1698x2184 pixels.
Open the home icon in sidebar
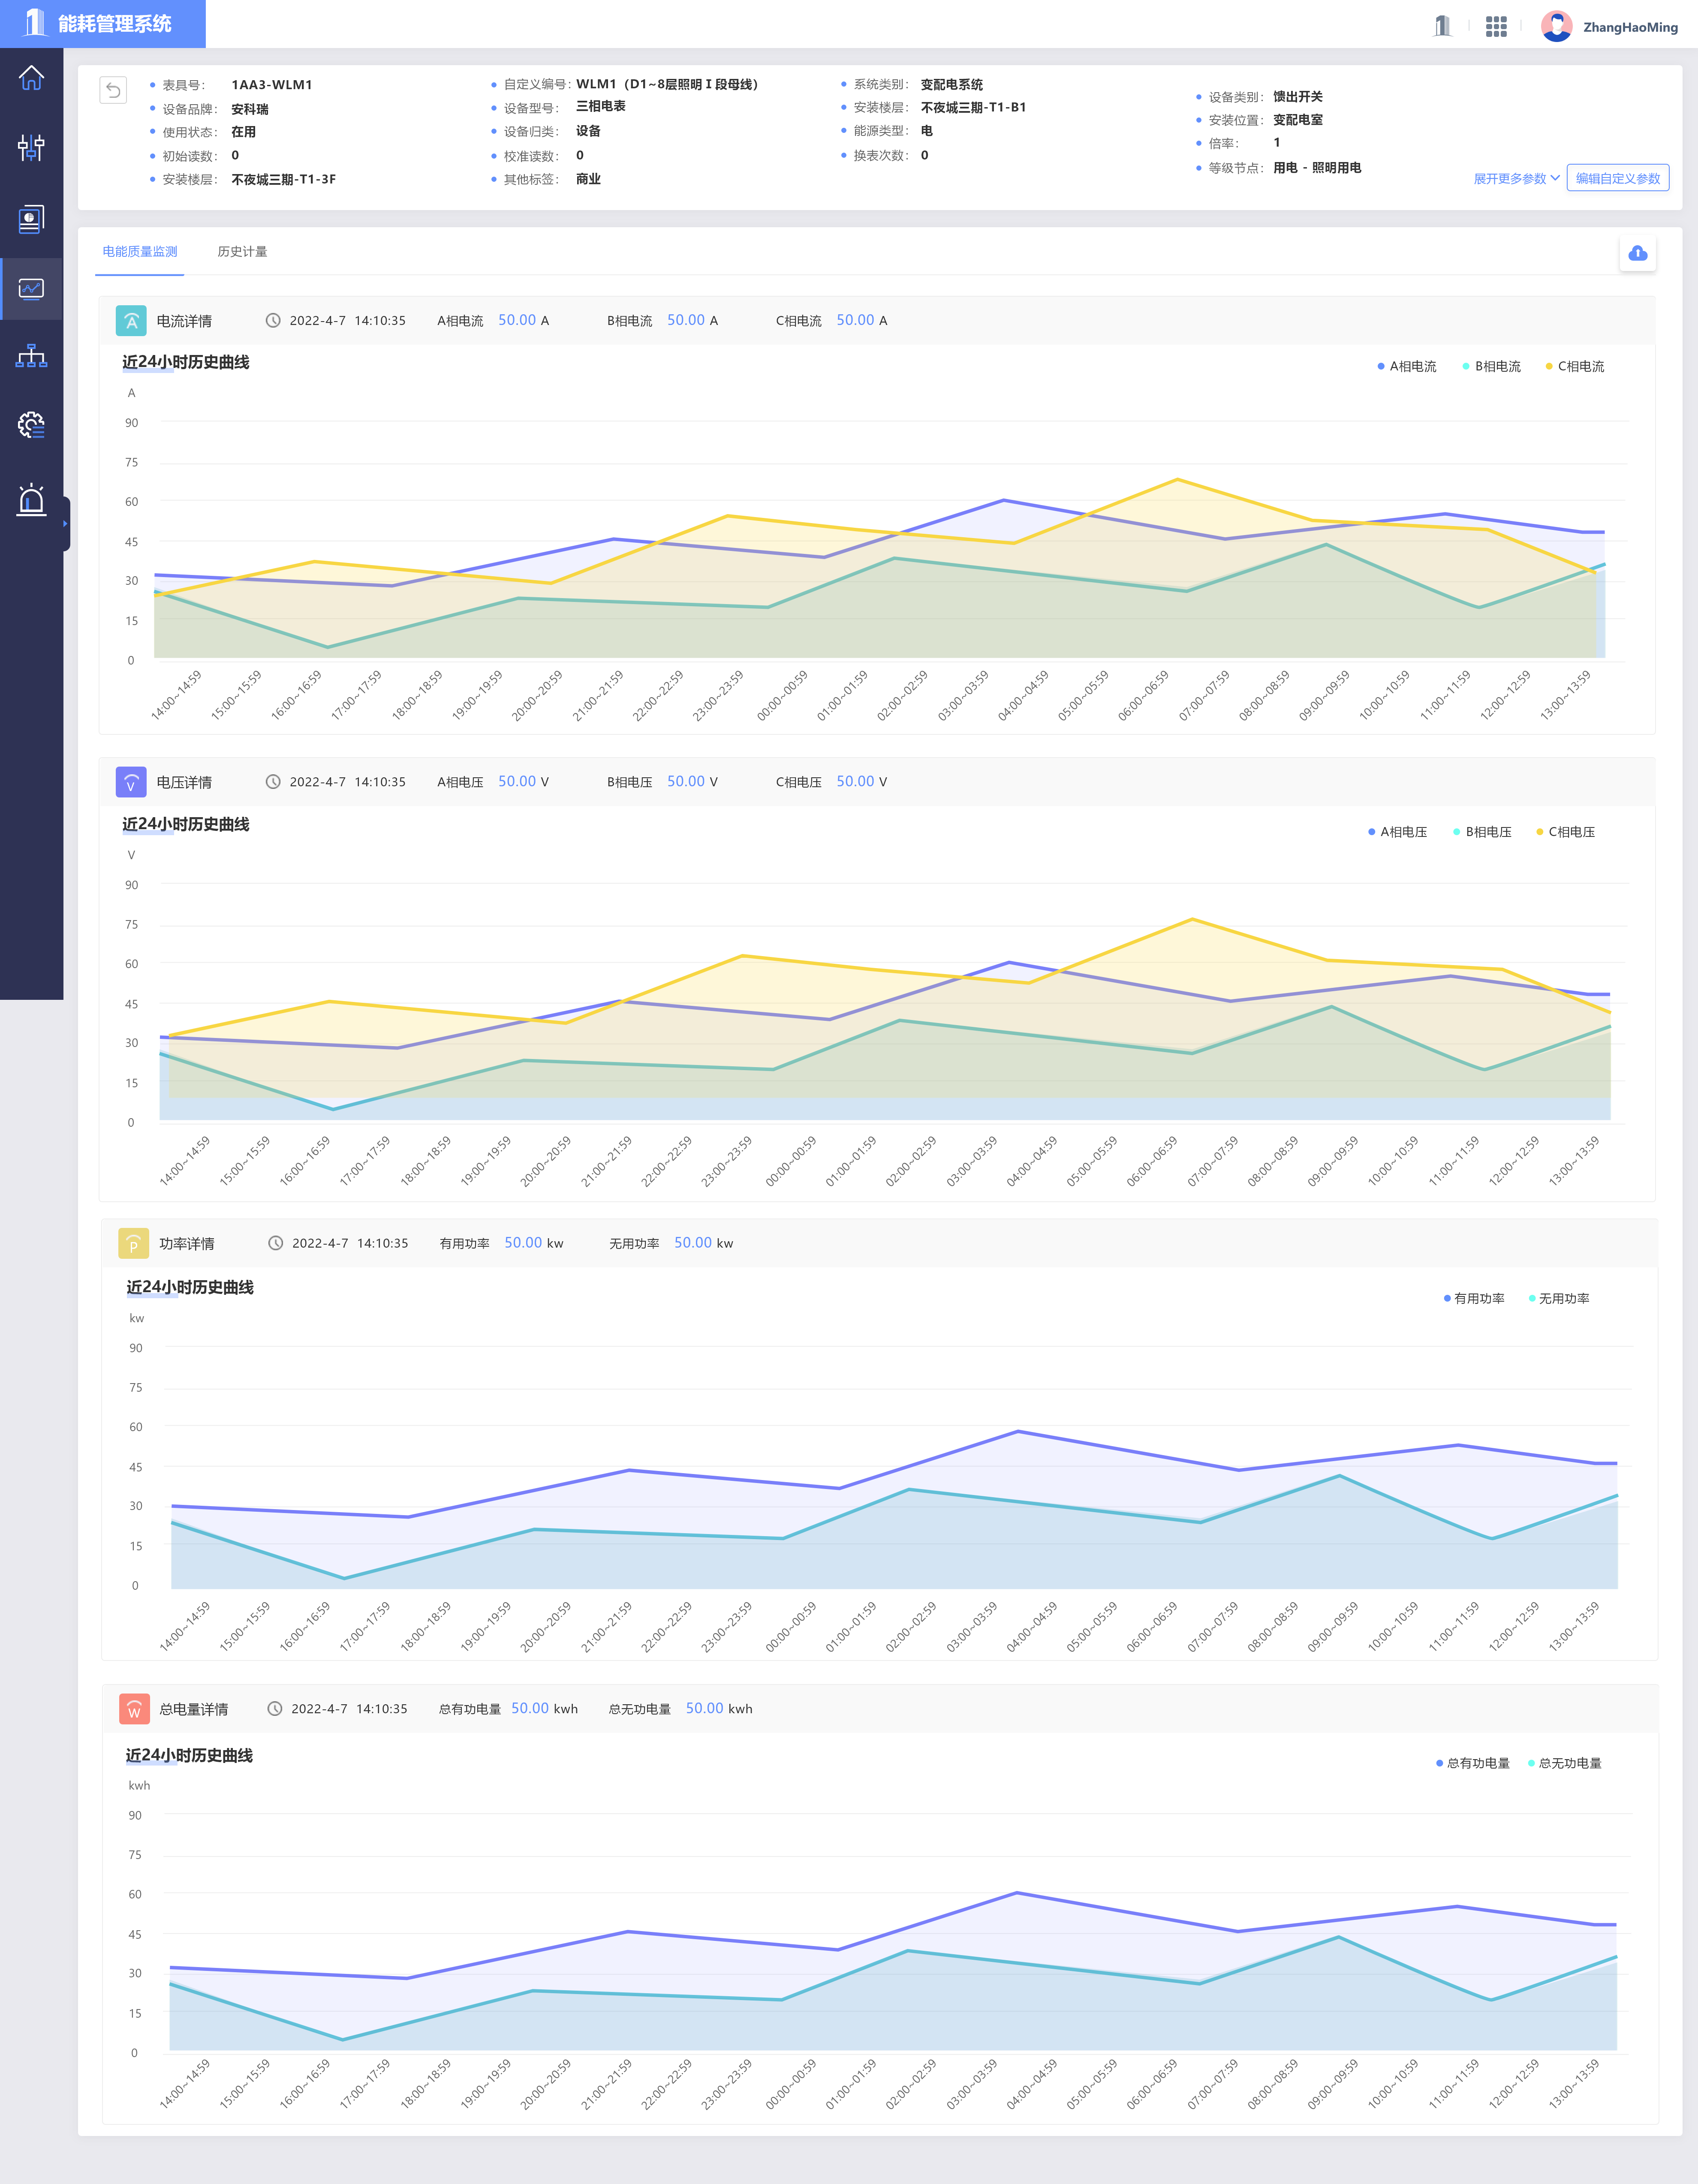[31, 78]
